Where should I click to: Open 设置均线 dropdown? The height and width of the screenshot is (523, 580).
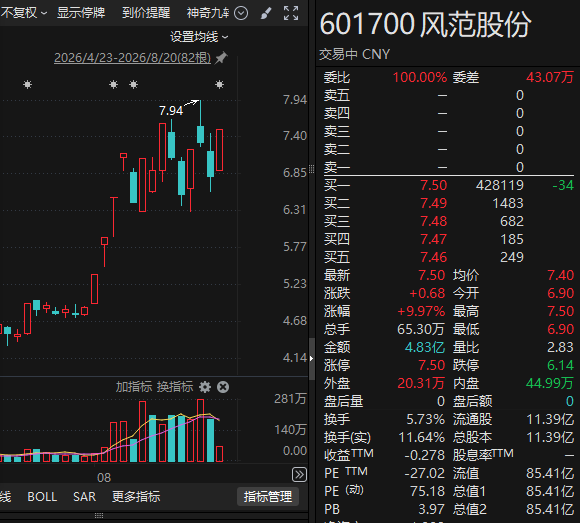point(199,37)
